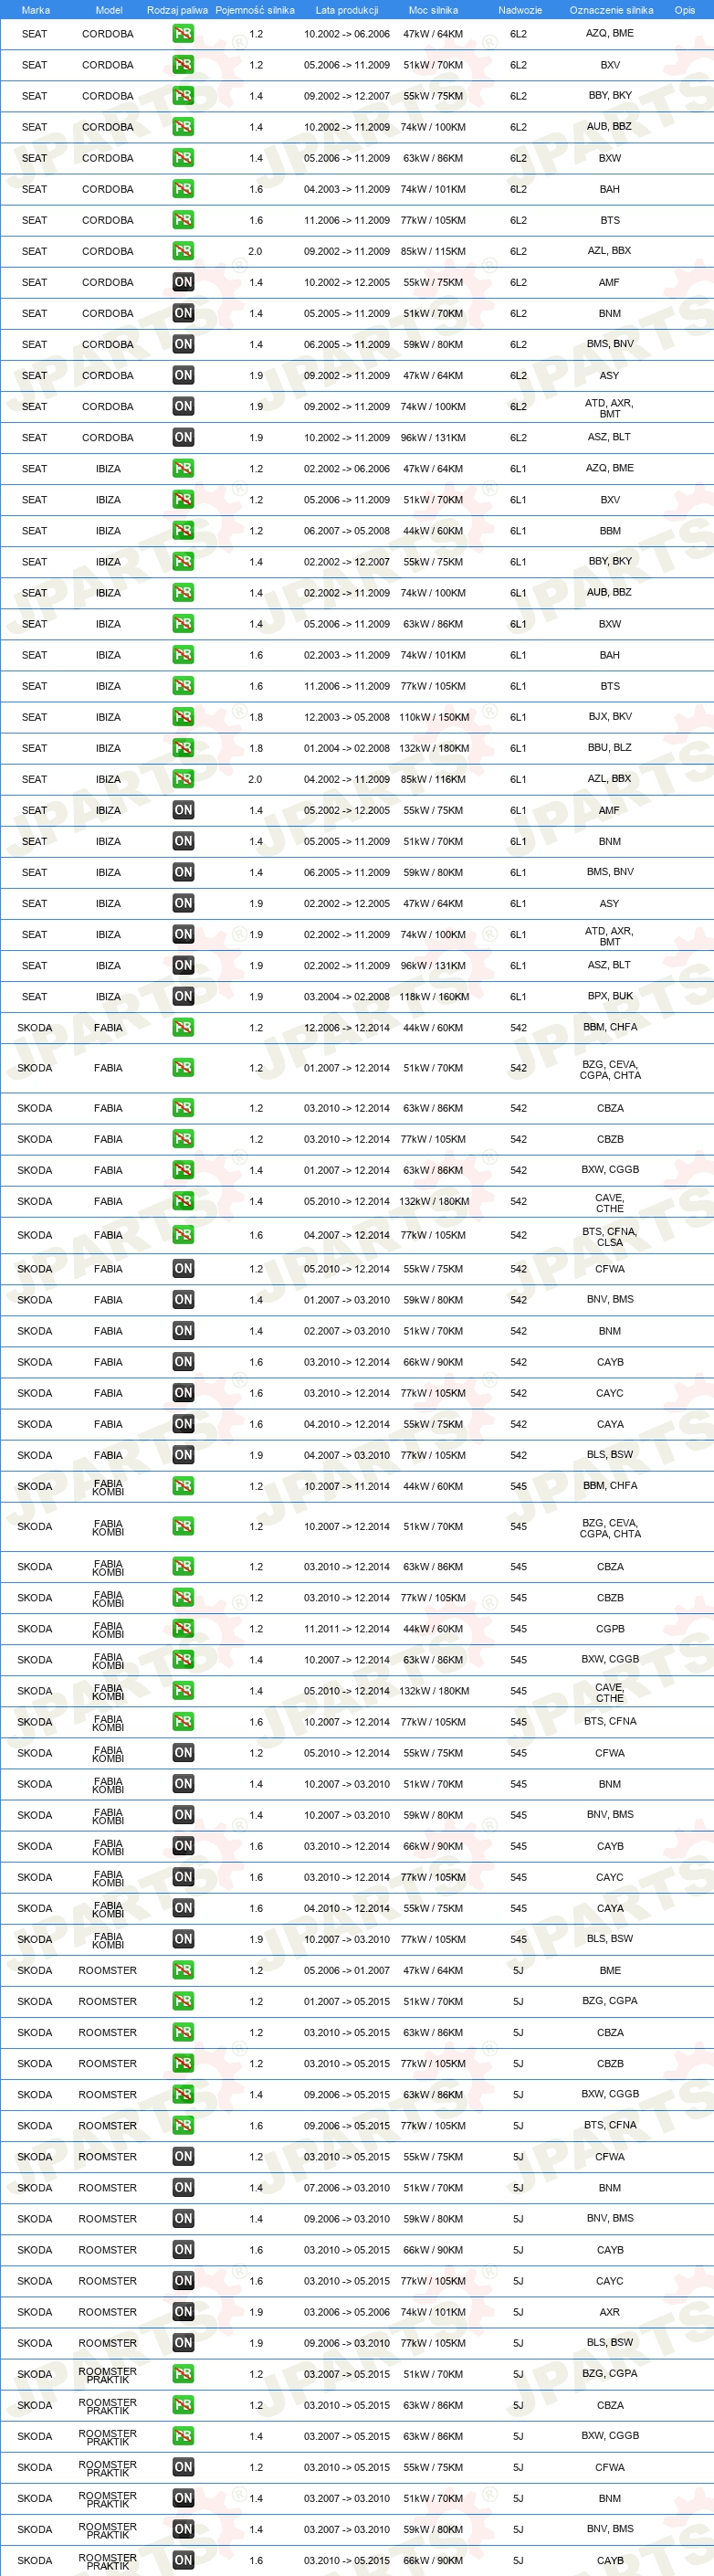Image resolution: width=714 pixels, height=2576 pixels.
Task: Click diesel ON icon in Cordoba ASZ, BLT row
Action: 183,437
